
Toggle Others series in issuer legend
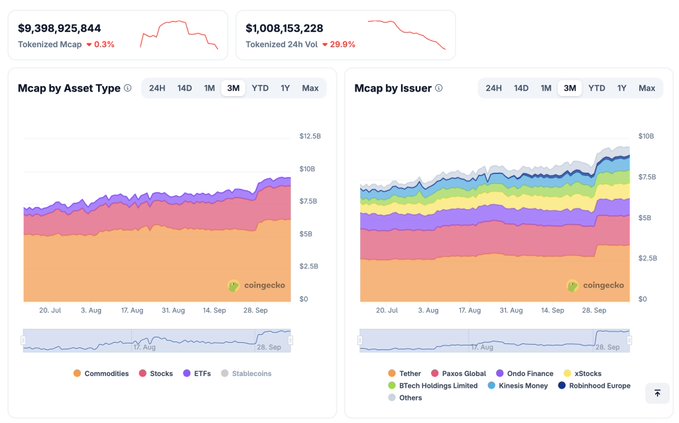point(405,397)
